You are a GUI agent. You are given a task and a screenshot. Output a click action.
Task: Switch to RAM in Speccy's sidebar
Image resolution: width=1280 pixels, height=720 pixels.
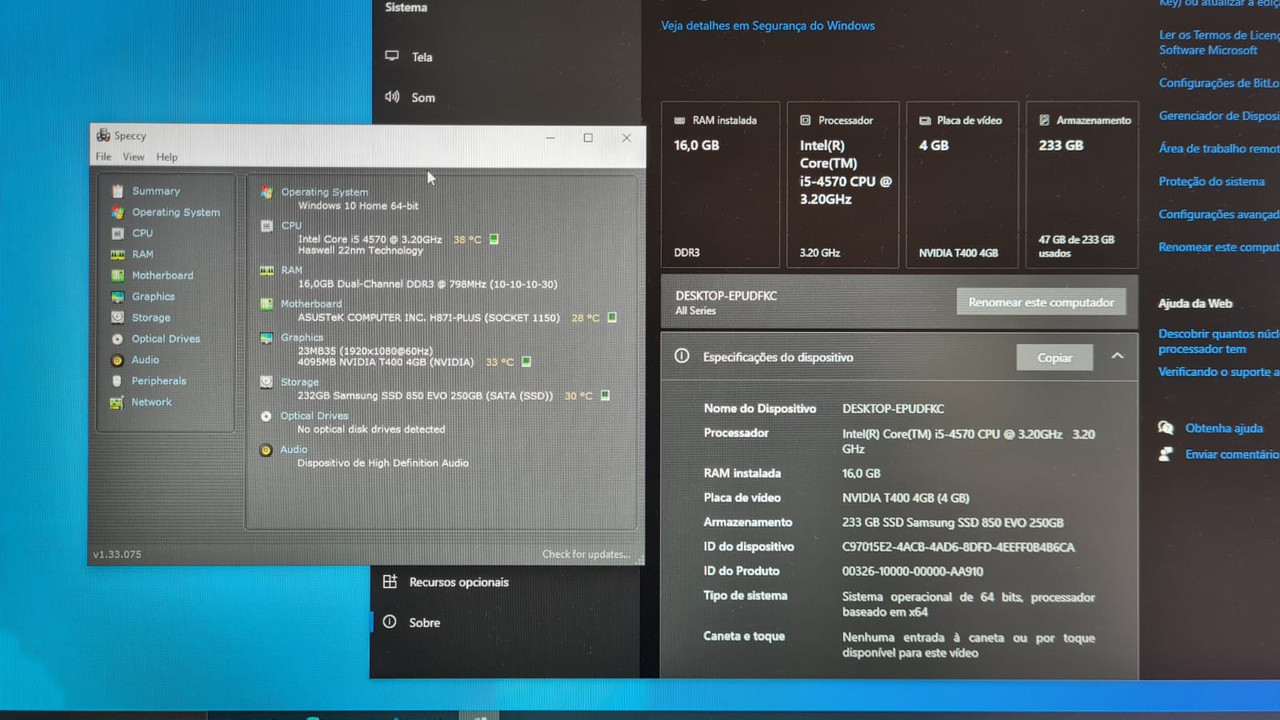(x=143, y=254)
